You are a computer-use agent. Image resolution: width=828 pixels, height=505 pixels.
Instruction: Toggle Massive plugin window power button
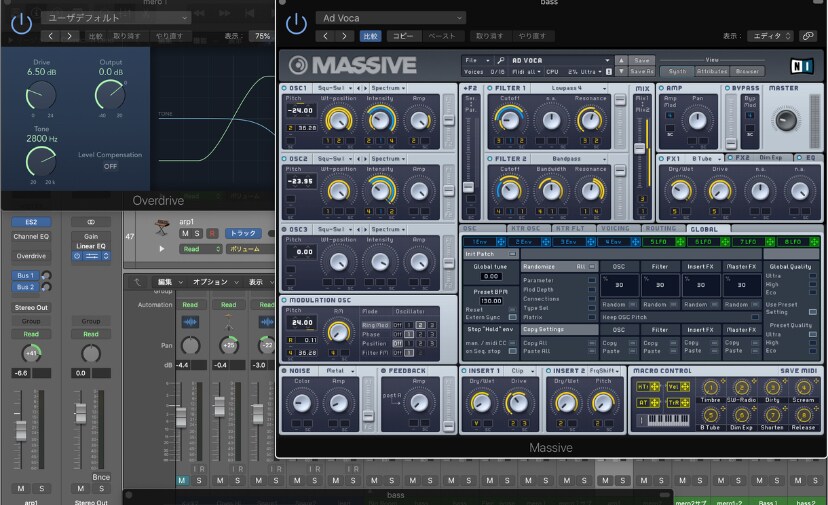click(296, 24)
